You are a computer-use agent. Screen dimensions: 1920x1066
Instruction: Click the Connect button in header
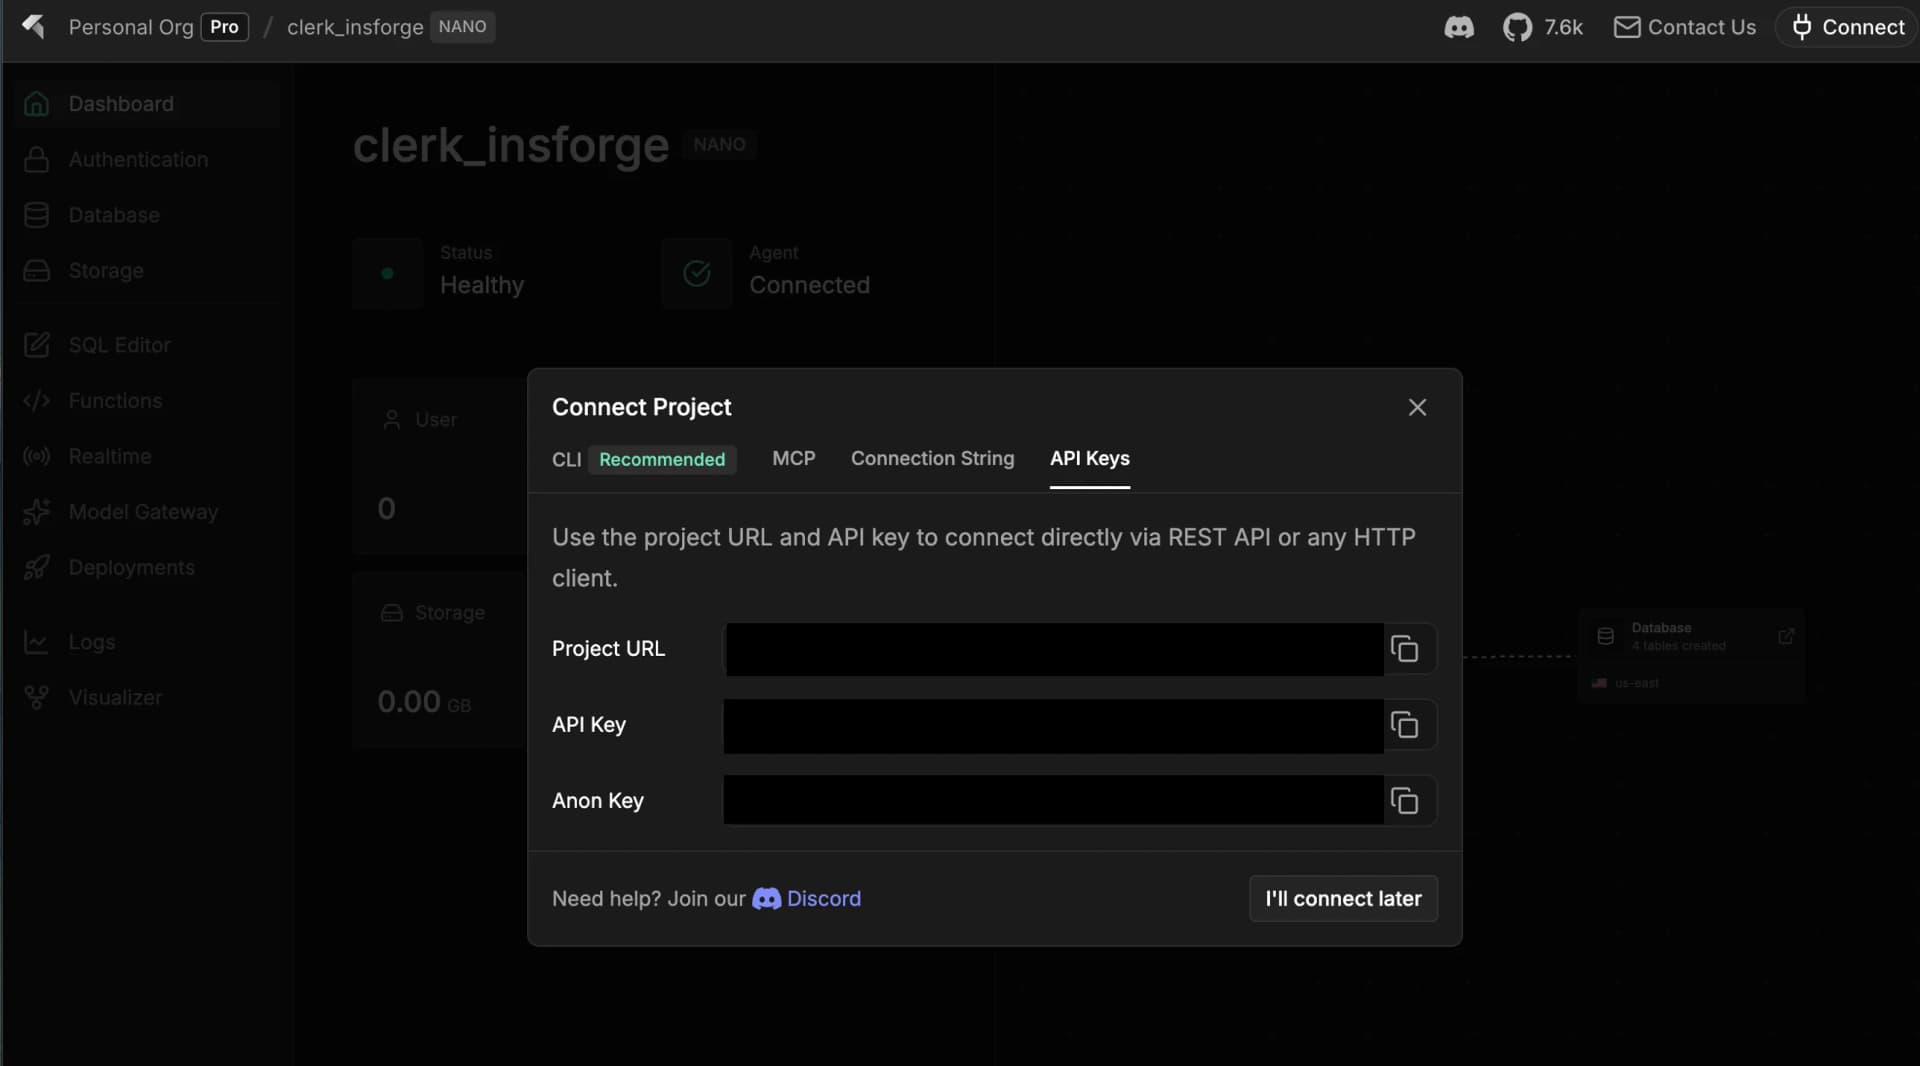[x=1847, y=27]
